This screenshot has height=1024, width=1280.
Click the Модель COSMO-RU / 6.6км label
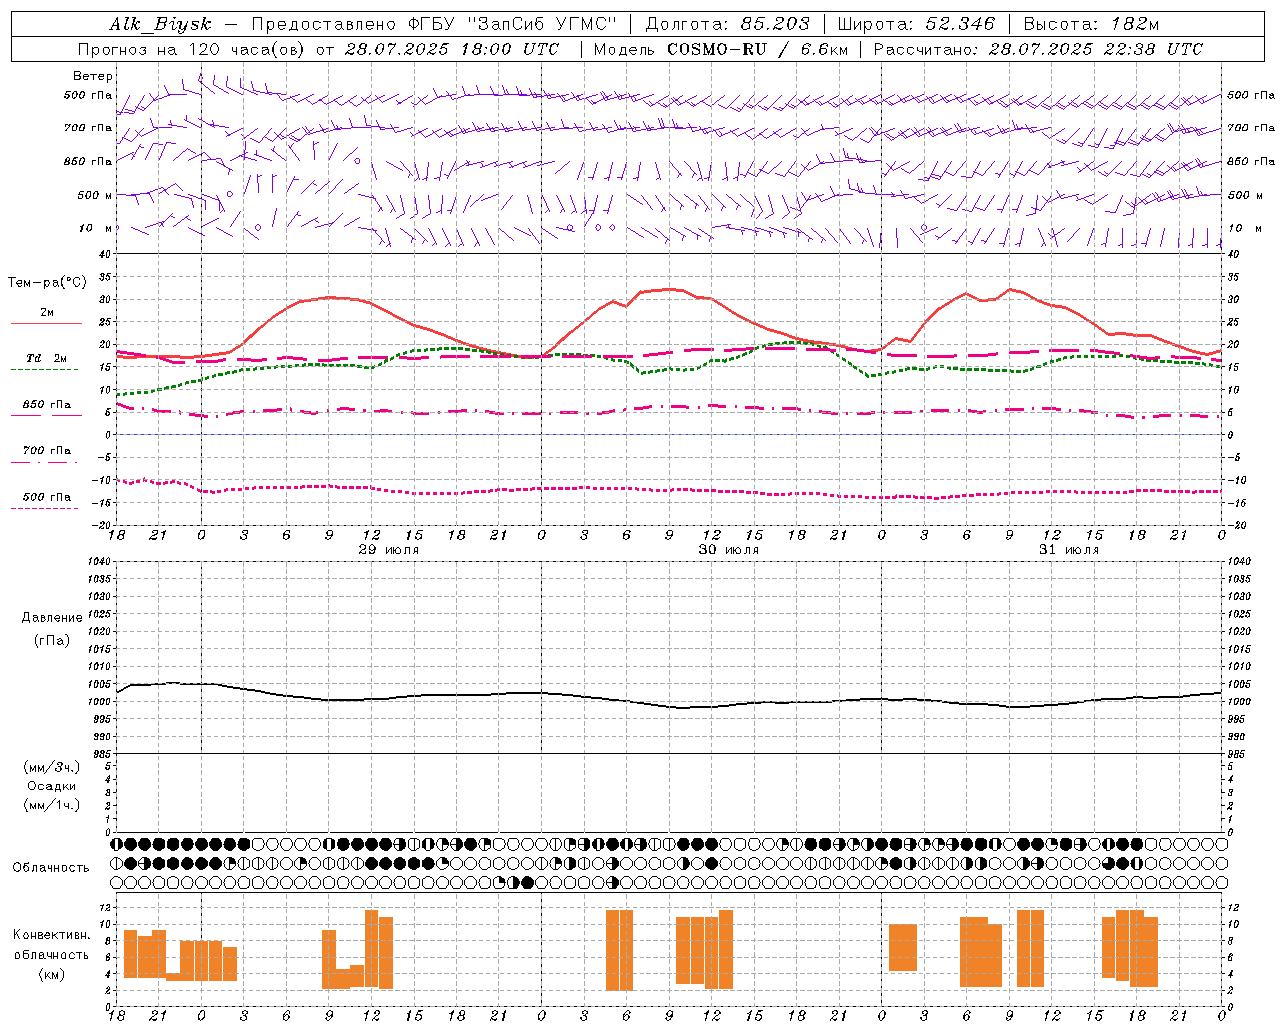point(721,49)
